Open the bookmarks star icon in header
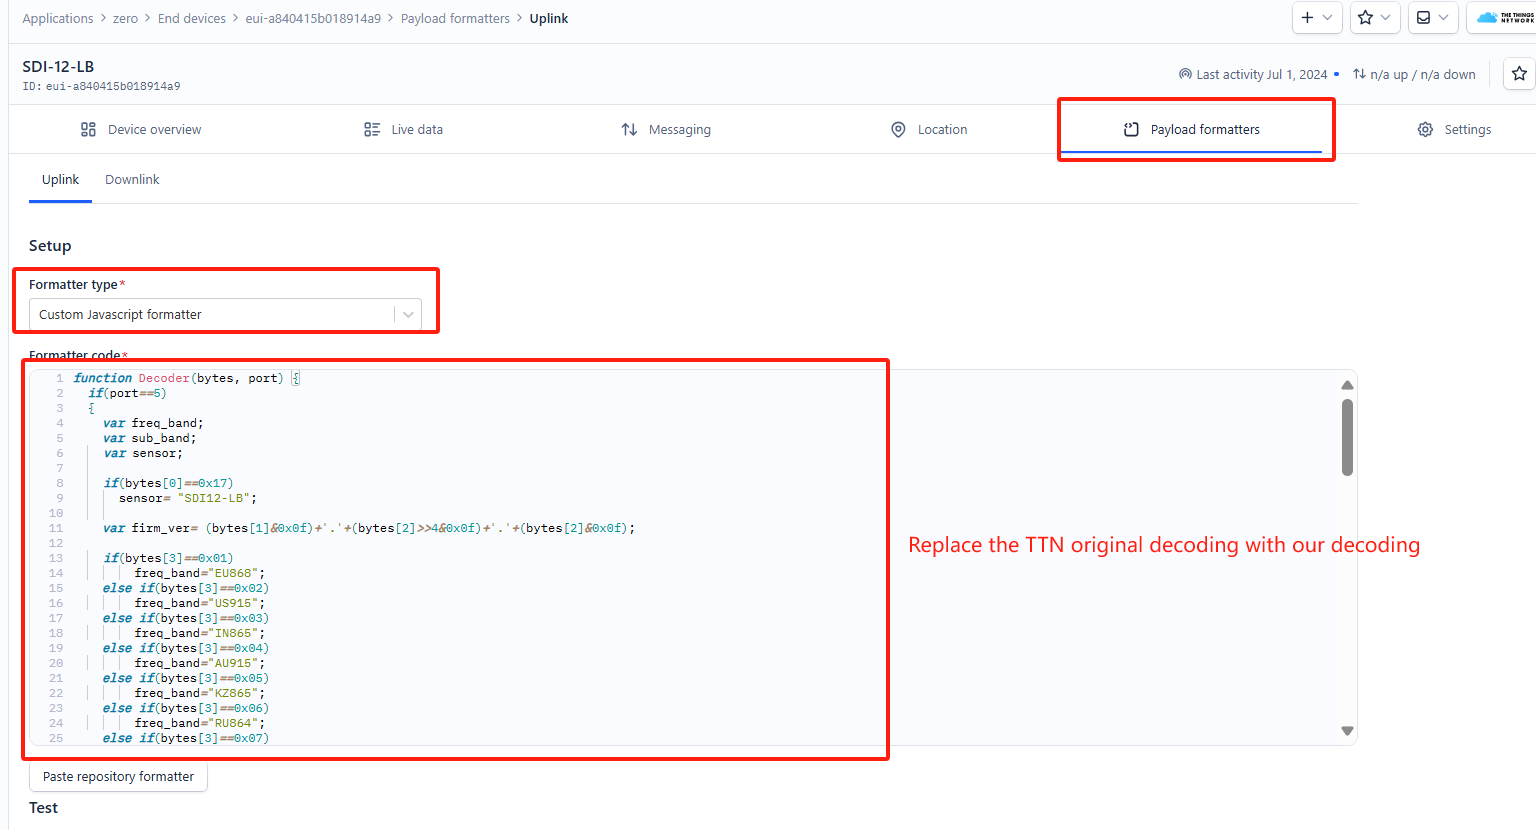Screen dimensions: 1536x830 1365,17
